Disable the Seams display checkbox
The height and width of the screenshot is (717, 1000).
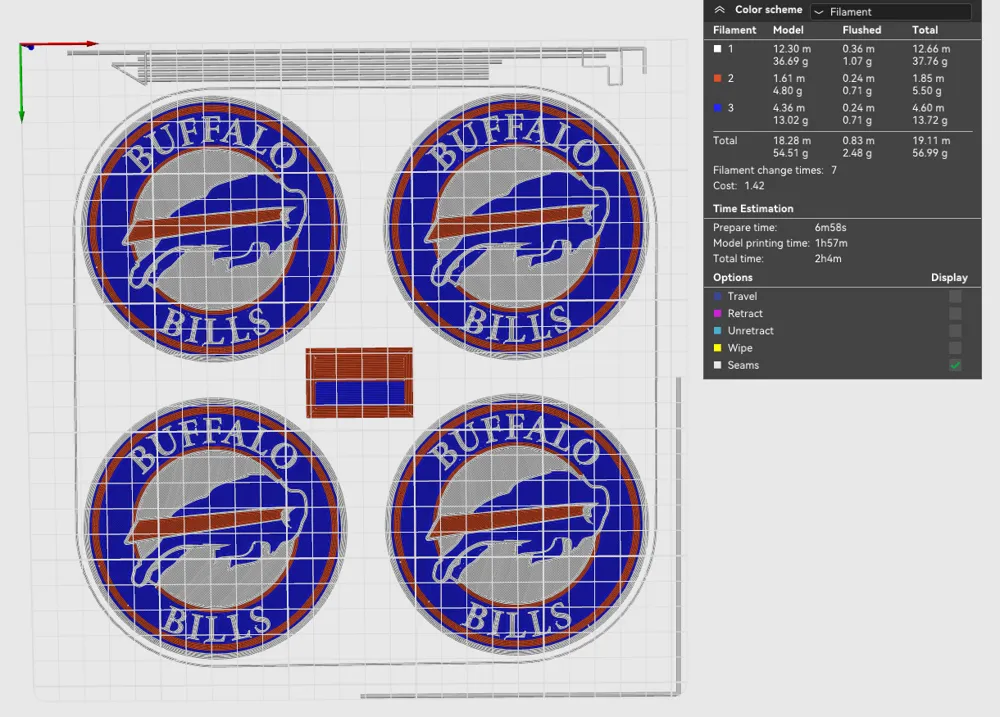(955, 365)
